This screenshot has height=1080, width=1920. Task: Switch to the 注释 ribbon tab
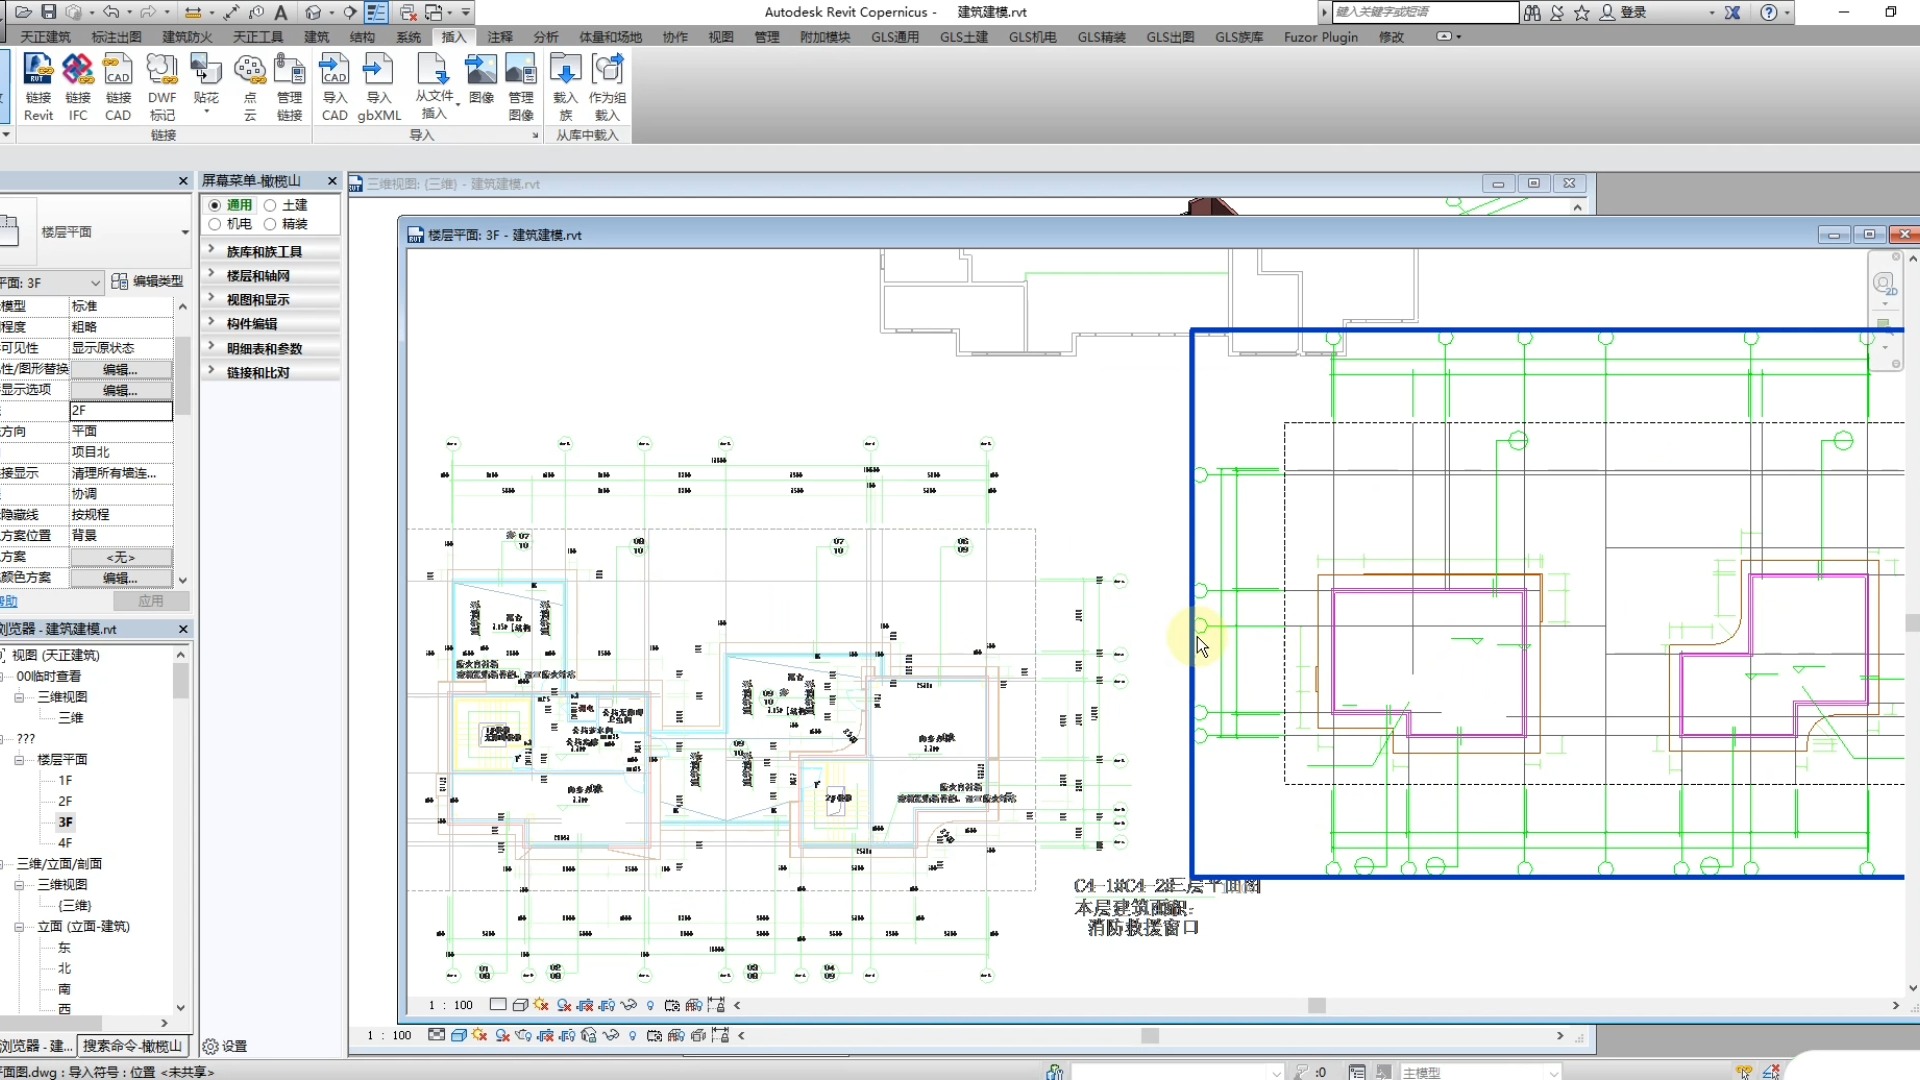click(x=499, y=37)
